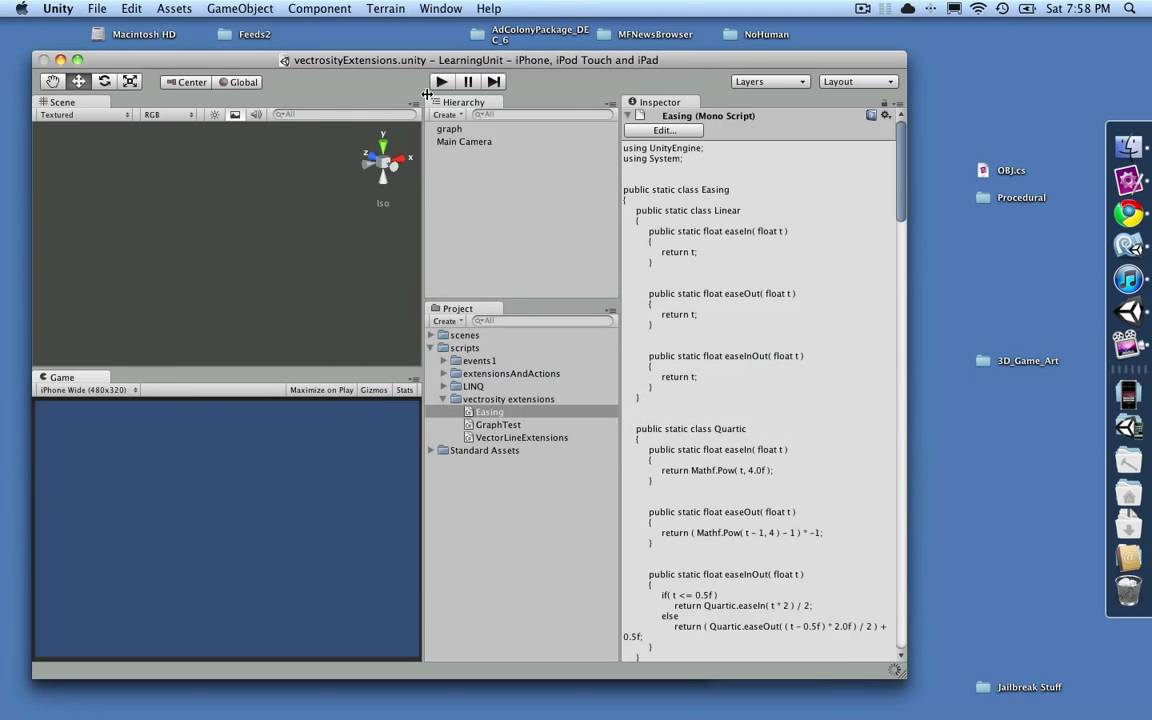Open Trash in Dock

[x=1128, y=590]
